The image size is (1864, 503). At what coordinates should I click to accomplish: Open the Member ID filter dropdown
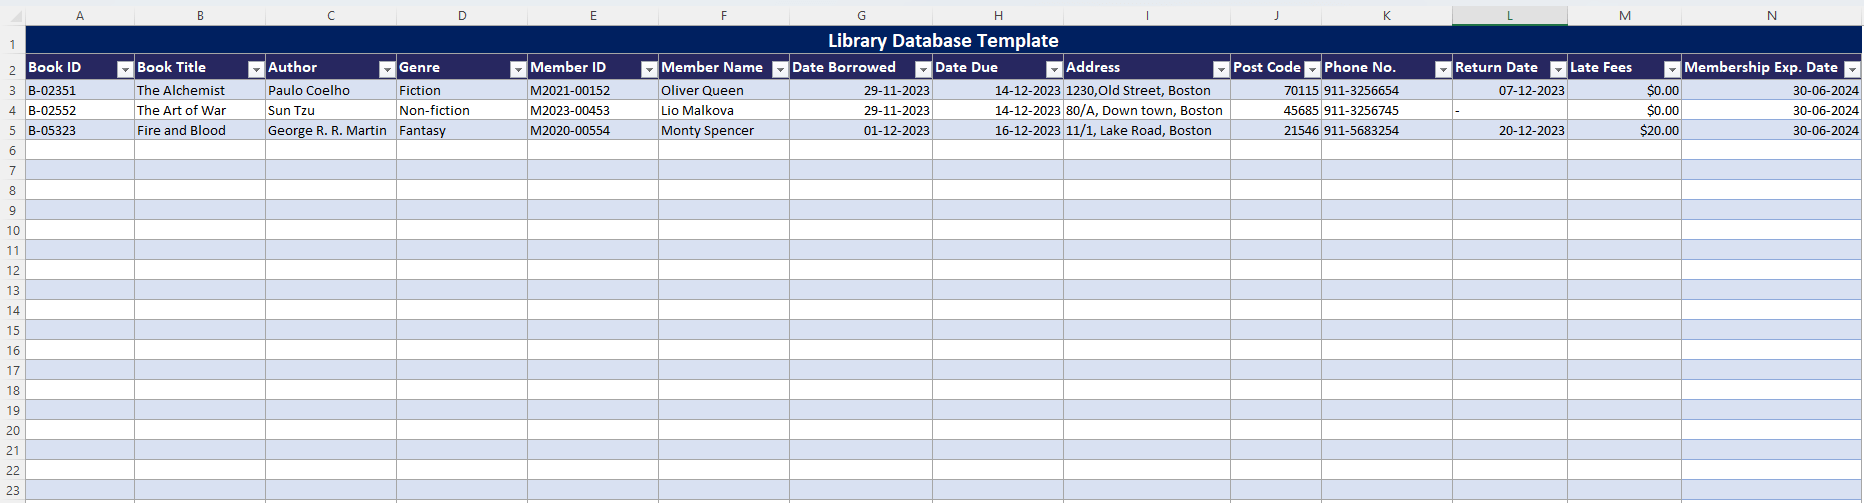coord(649,69)
